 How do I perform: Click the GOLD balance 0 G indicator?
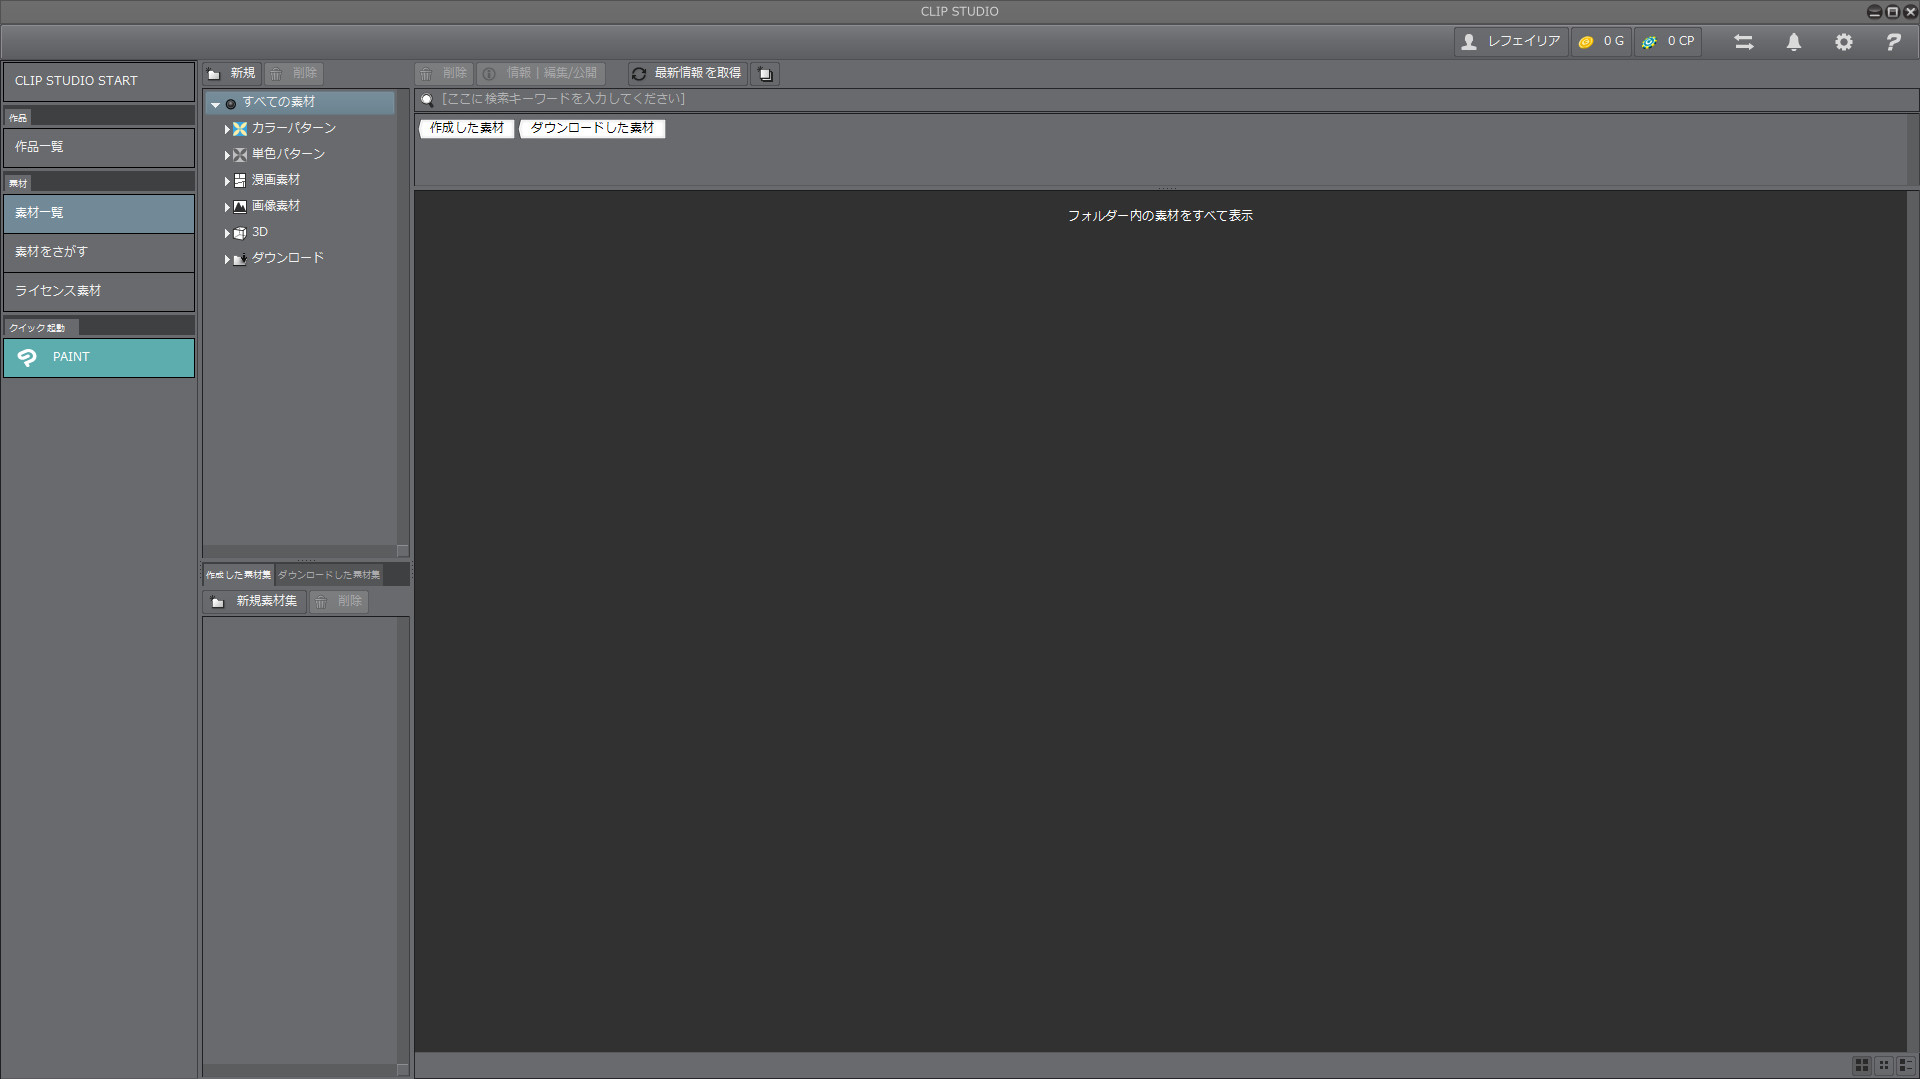[x=1601, y=42]
